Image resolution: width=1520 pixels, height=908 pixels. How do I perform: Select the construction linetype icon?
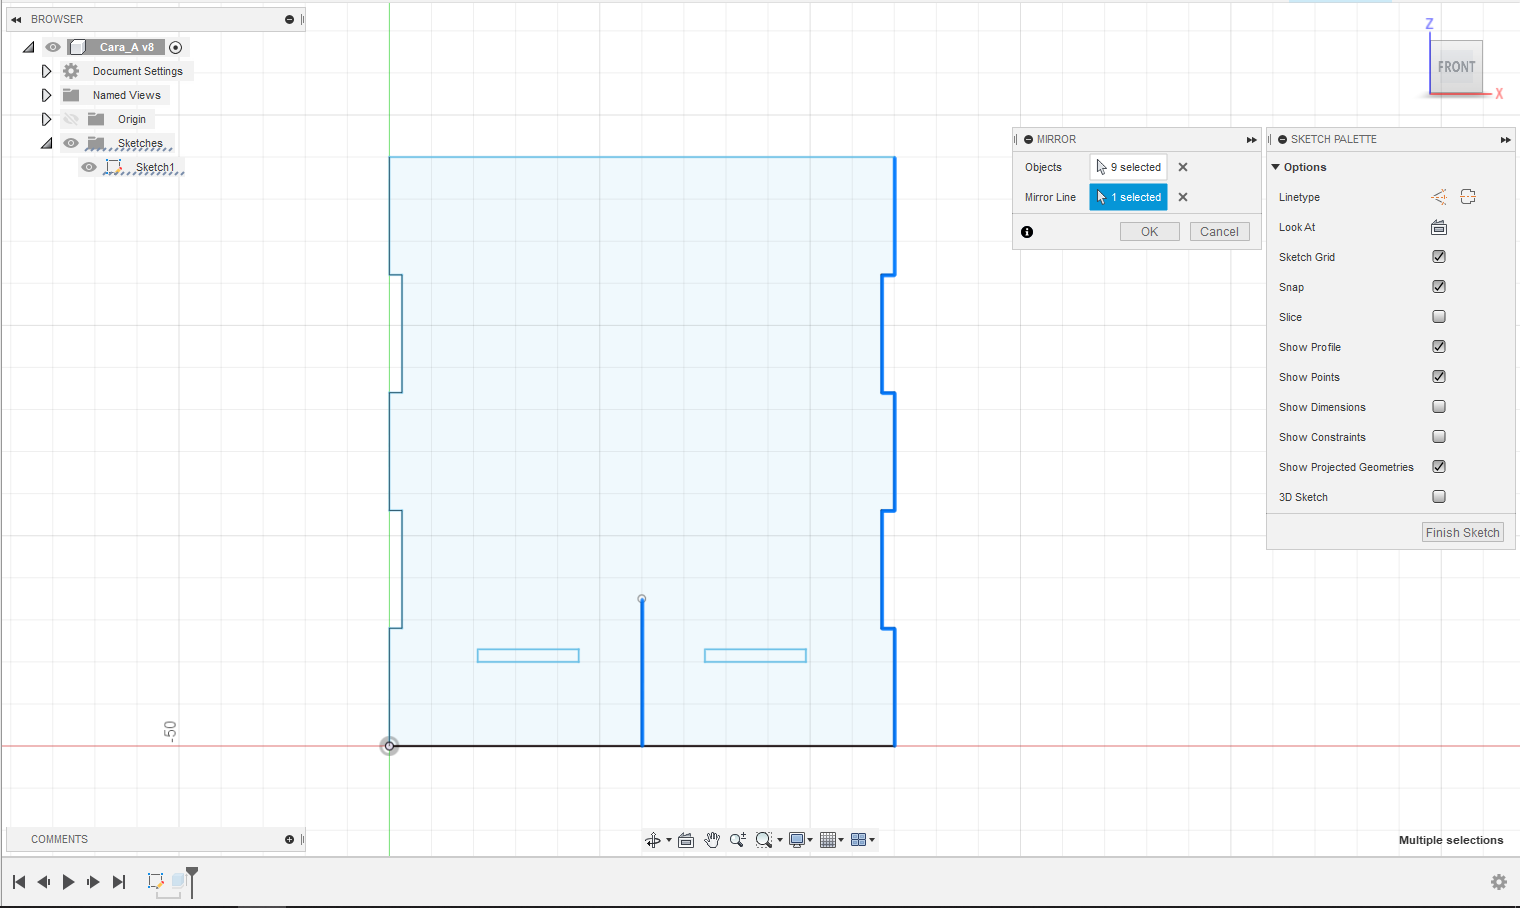tap(1439, 197)
